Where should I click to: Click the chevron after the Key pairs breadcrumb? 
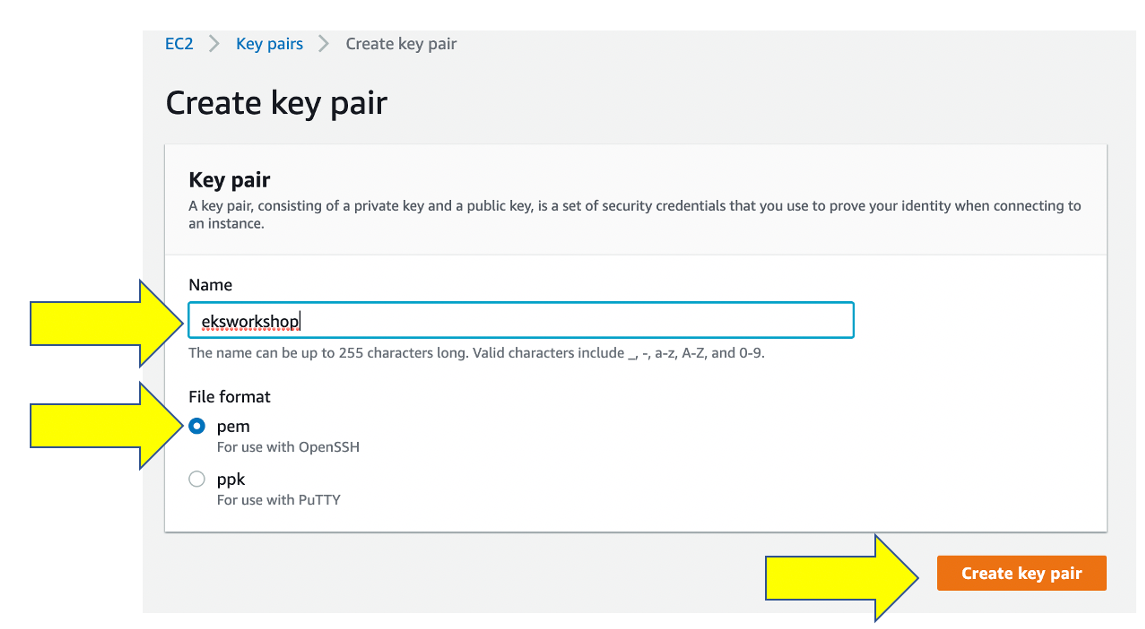[x=323, y=44]
